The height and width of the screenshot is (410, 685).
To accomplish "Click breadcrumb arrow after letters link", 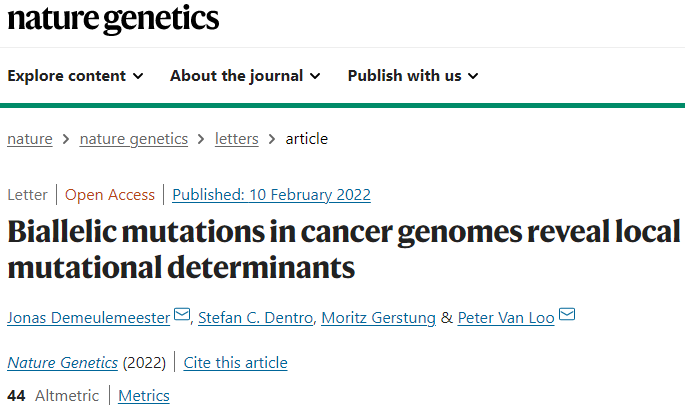I will [x=272, y=139].
